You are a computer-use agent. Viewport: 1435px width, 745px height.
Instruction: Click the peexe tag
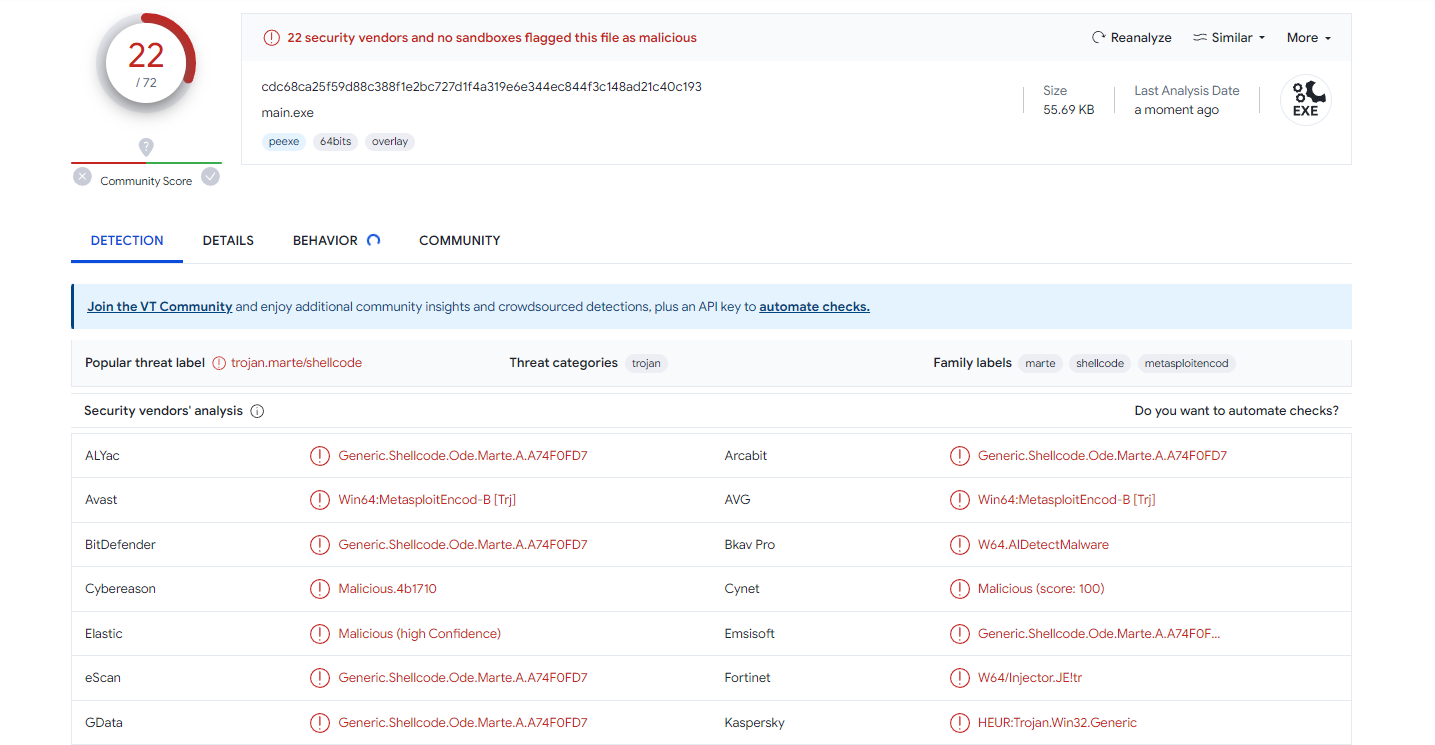point(284,142)
